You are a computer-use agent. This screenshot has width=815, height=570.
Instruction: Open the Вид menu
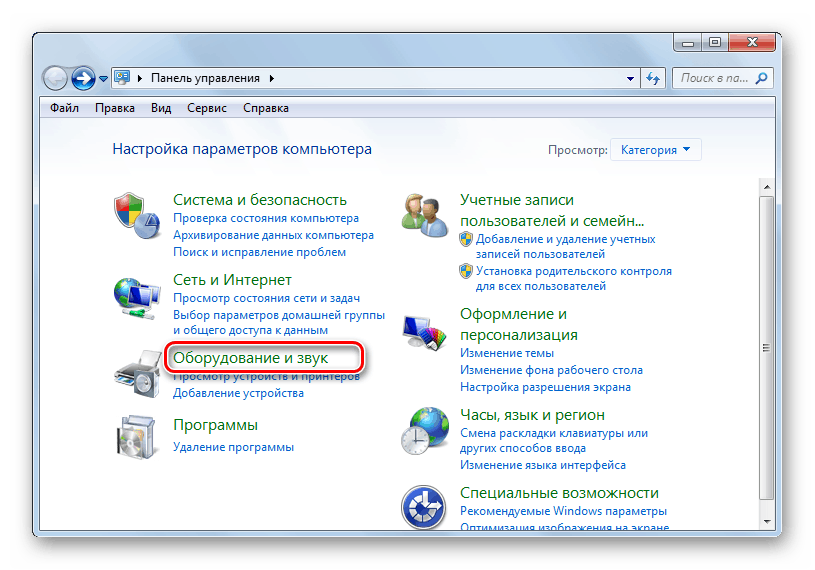coord(161,108)
